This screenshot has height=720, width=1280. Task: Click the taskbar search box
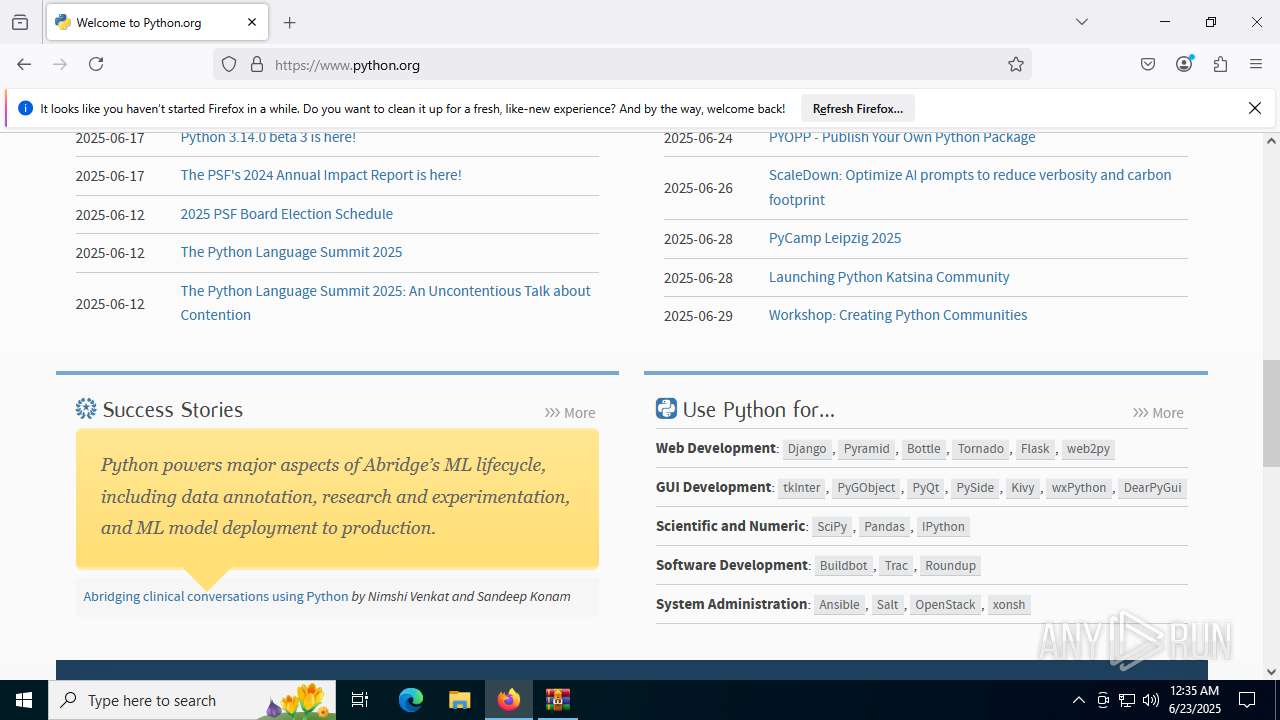pos(192,700)
